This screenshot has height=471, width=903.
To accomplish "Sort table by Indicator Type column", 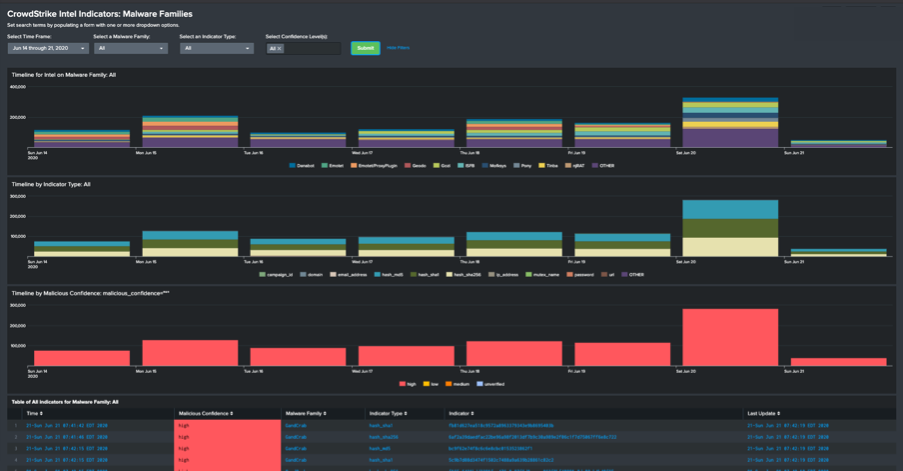I will point(388,413).
